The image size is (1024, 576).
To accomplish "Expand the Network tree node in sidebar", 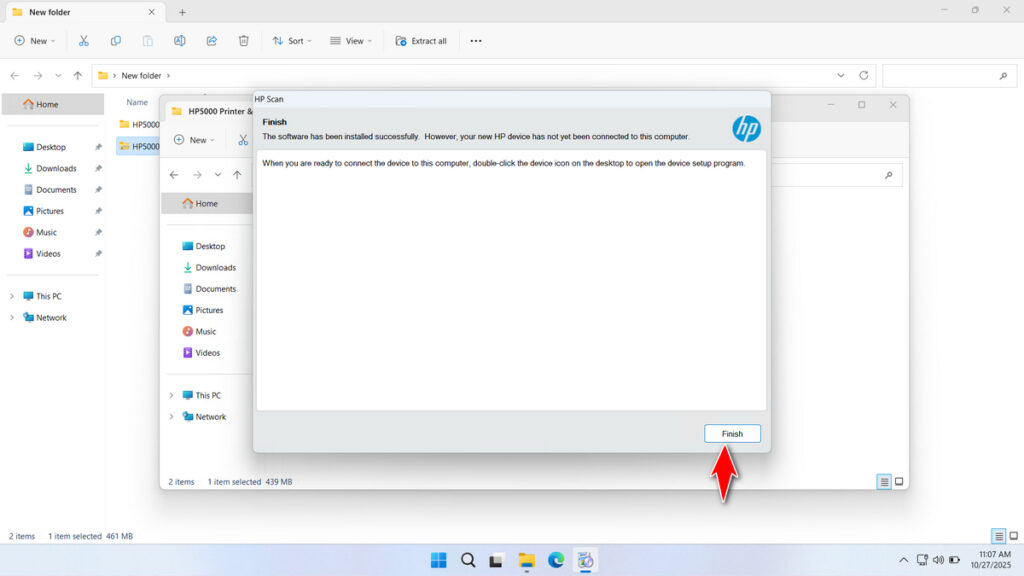I will coord(12,318).
